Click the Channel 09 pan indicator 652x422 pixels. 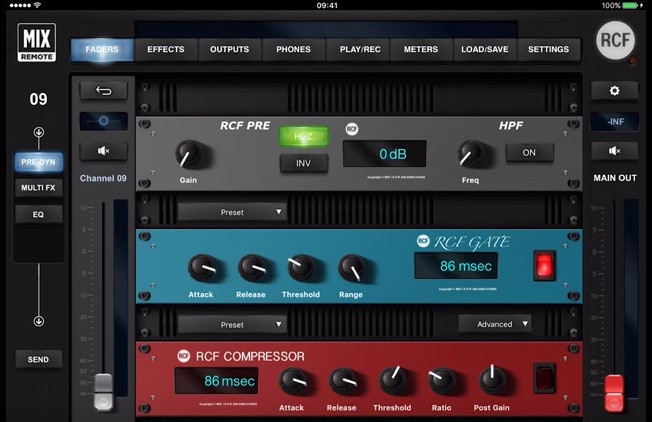[103, 121]
